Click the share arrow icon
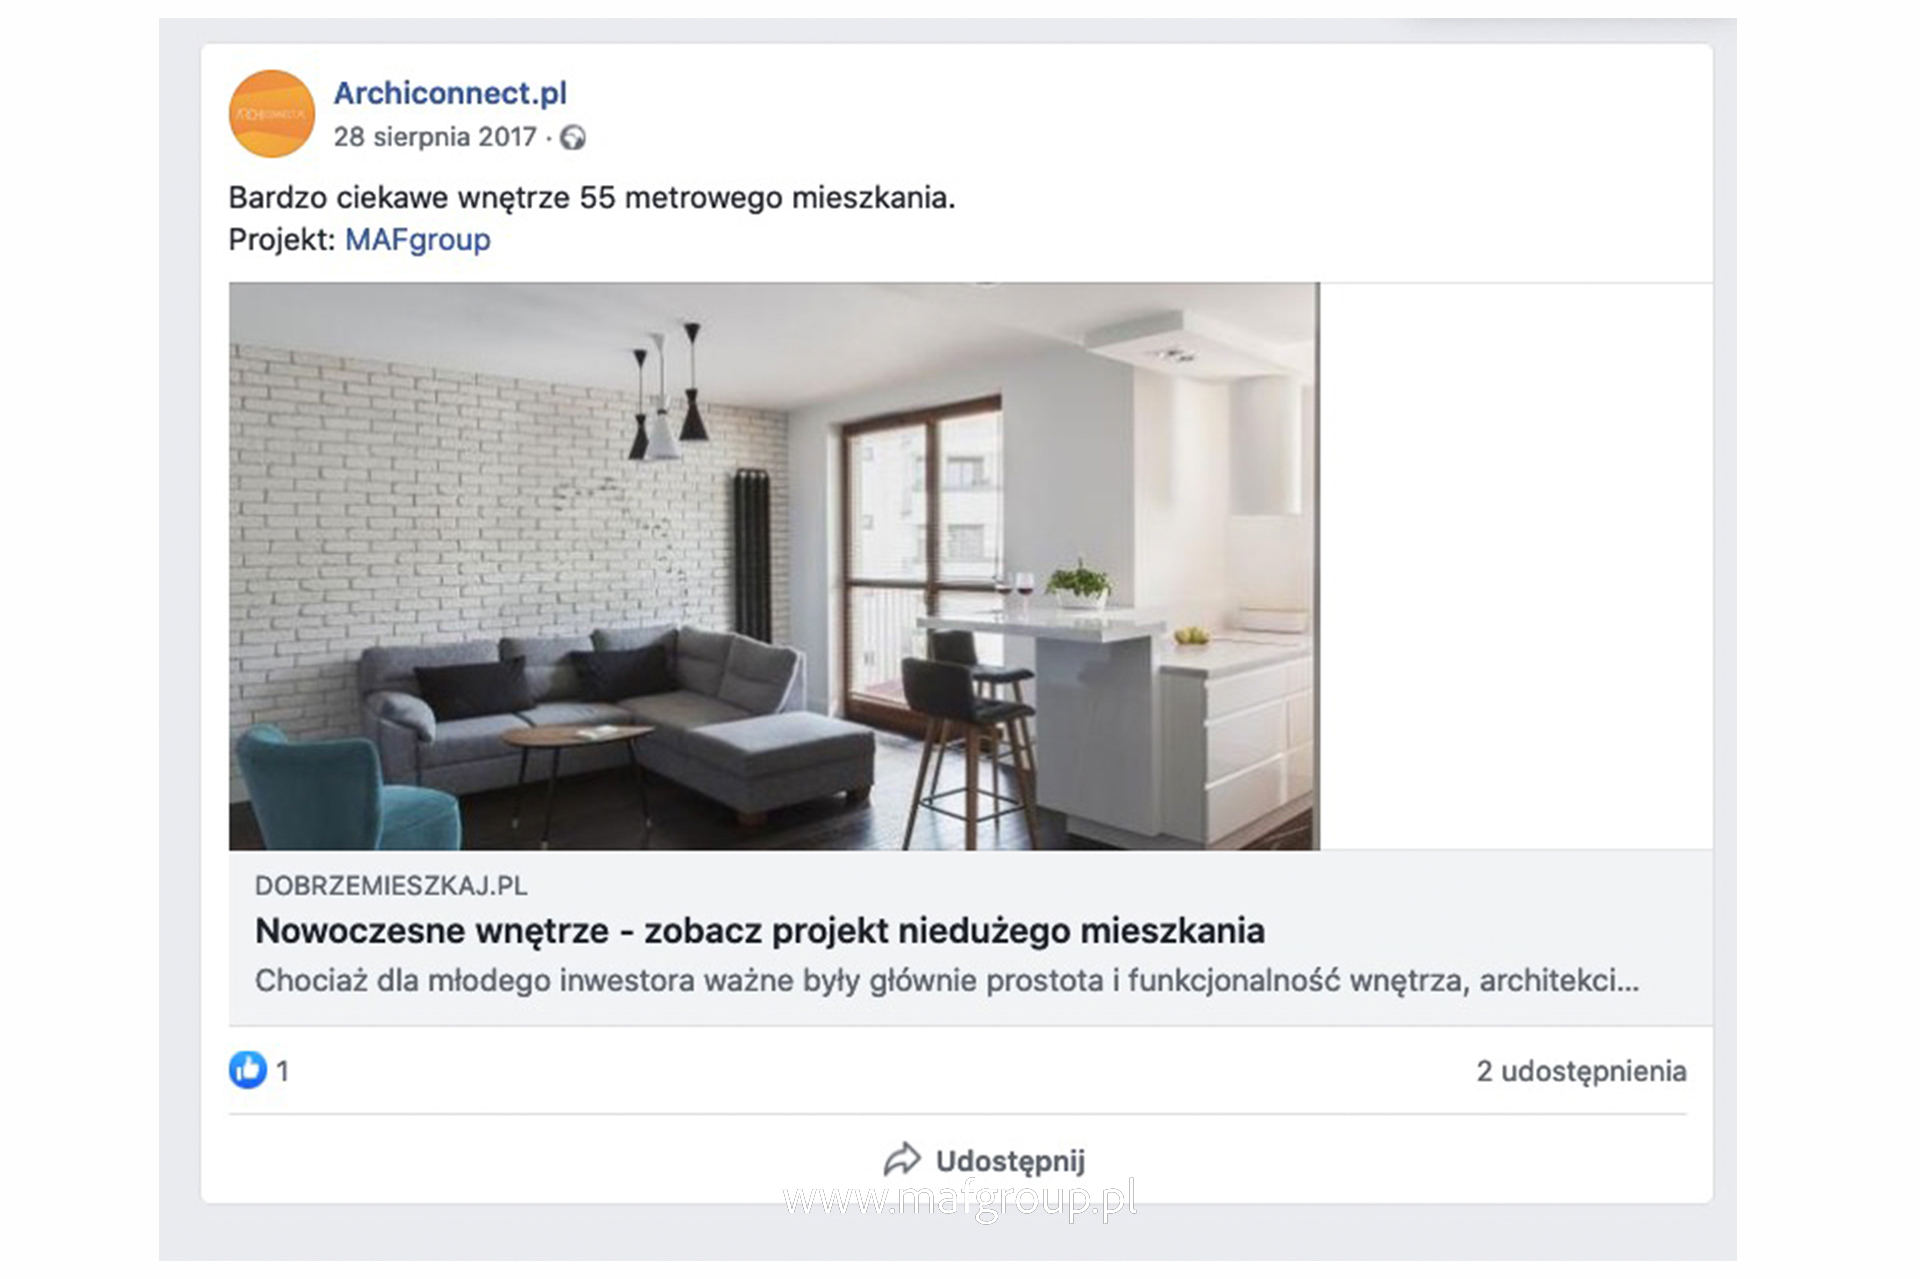This screenshot has height=1279, width=1920. 902,1160
